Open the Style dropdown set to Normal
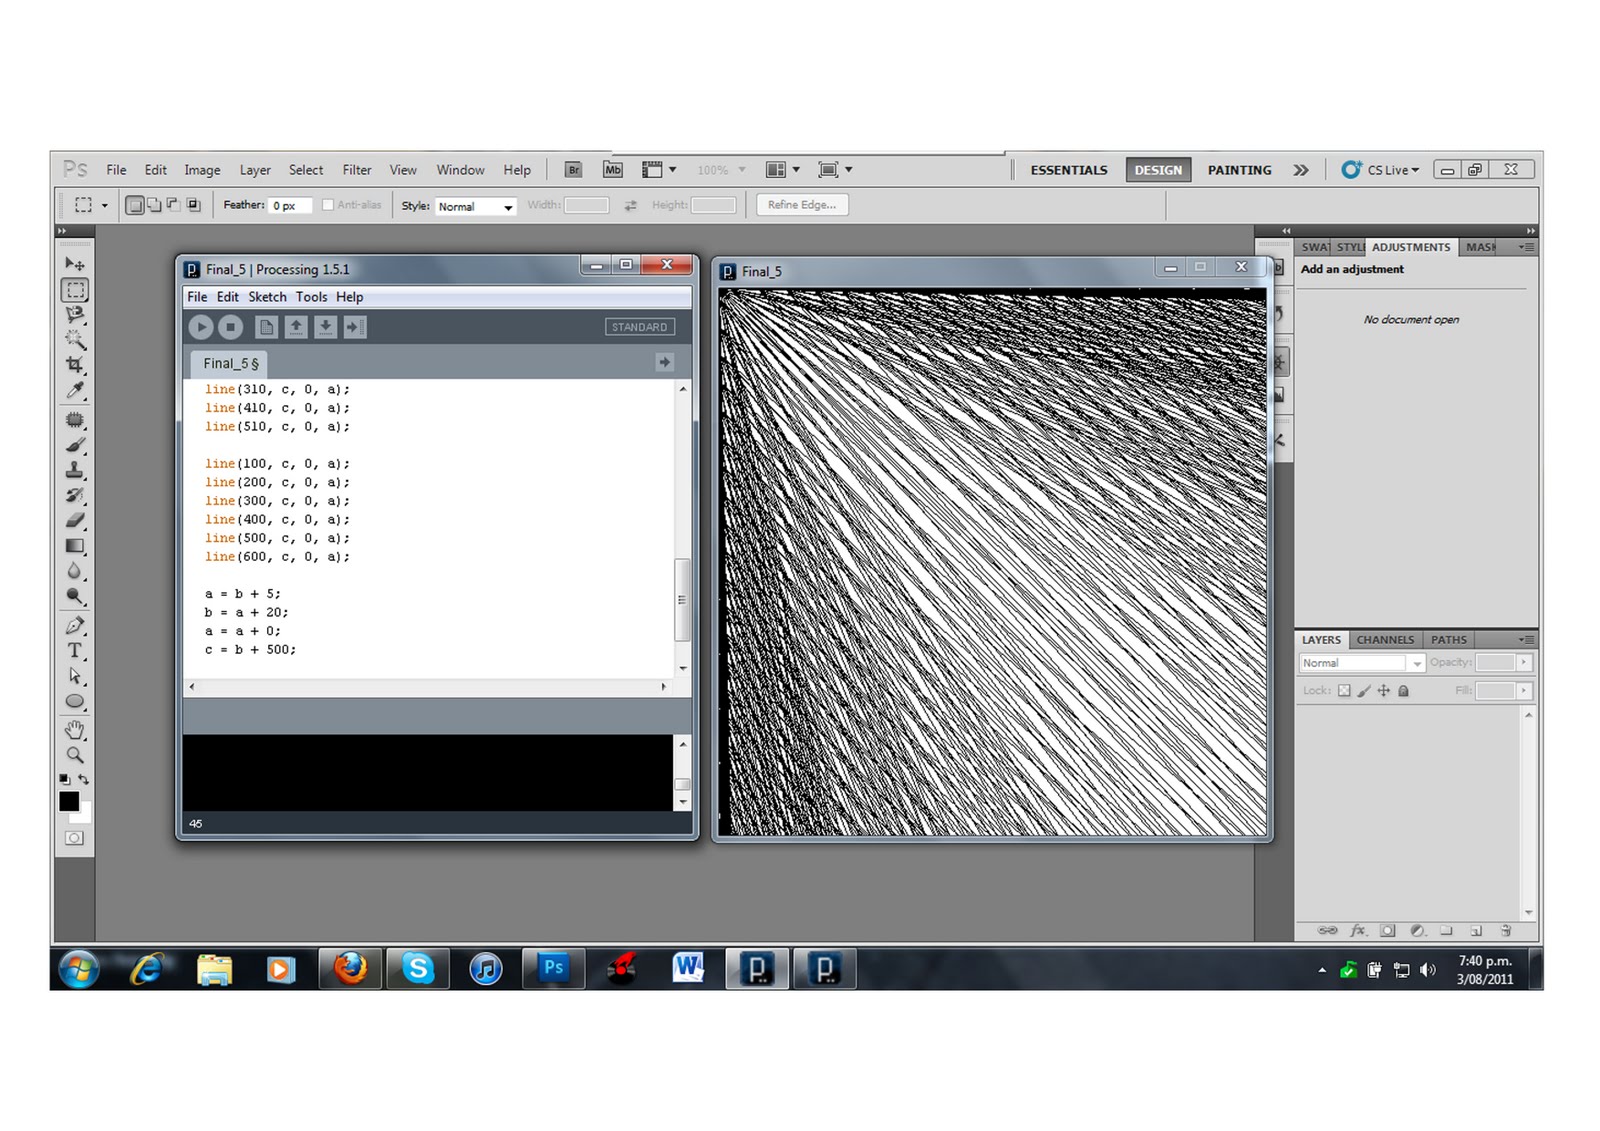1600x1131 pixels. click(x=475, y=206)
